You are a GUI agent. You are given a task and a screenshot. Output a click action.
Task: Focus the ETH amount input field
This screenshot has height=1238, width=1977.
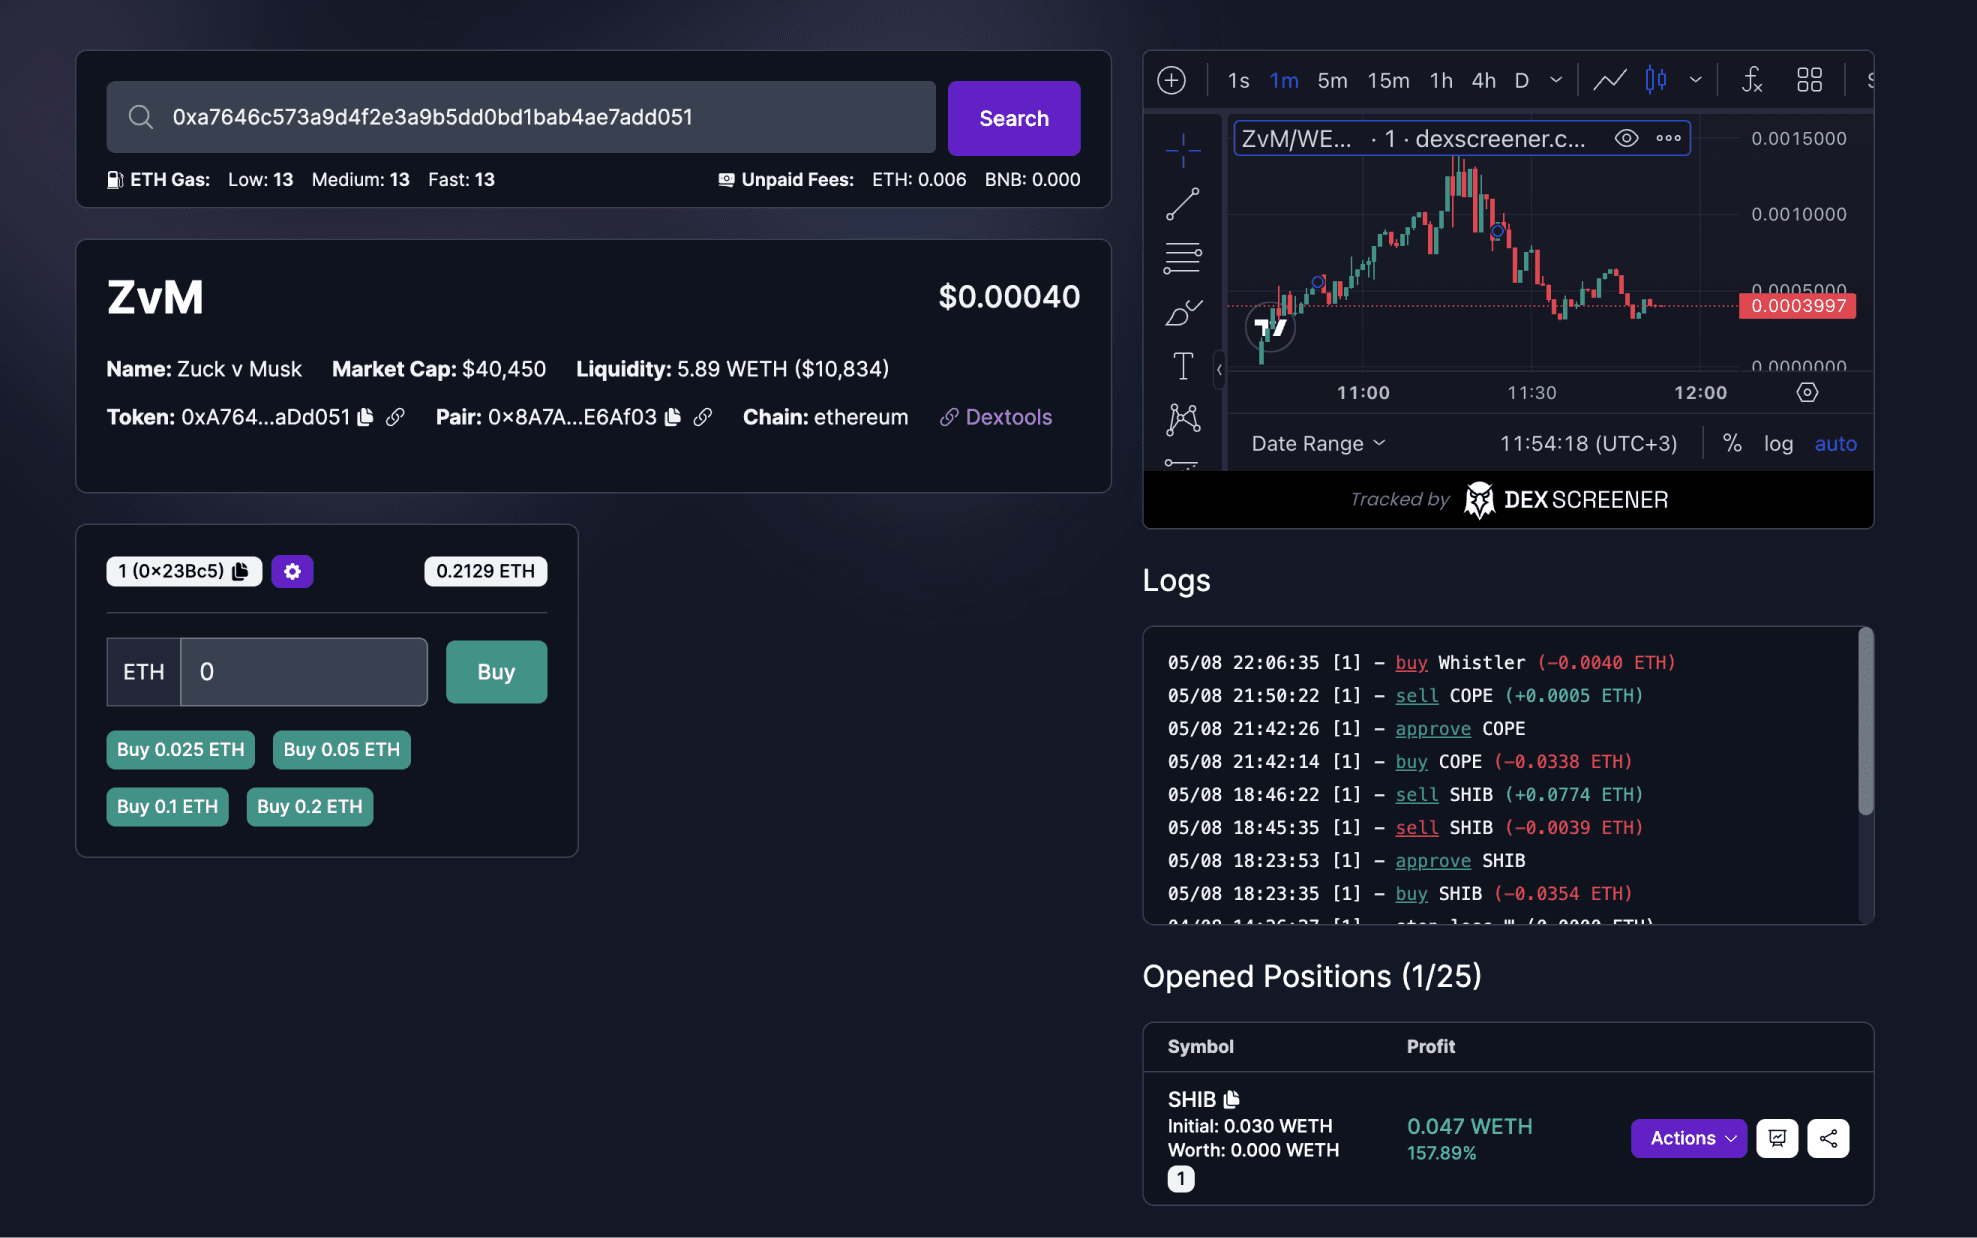click(304, 672)
